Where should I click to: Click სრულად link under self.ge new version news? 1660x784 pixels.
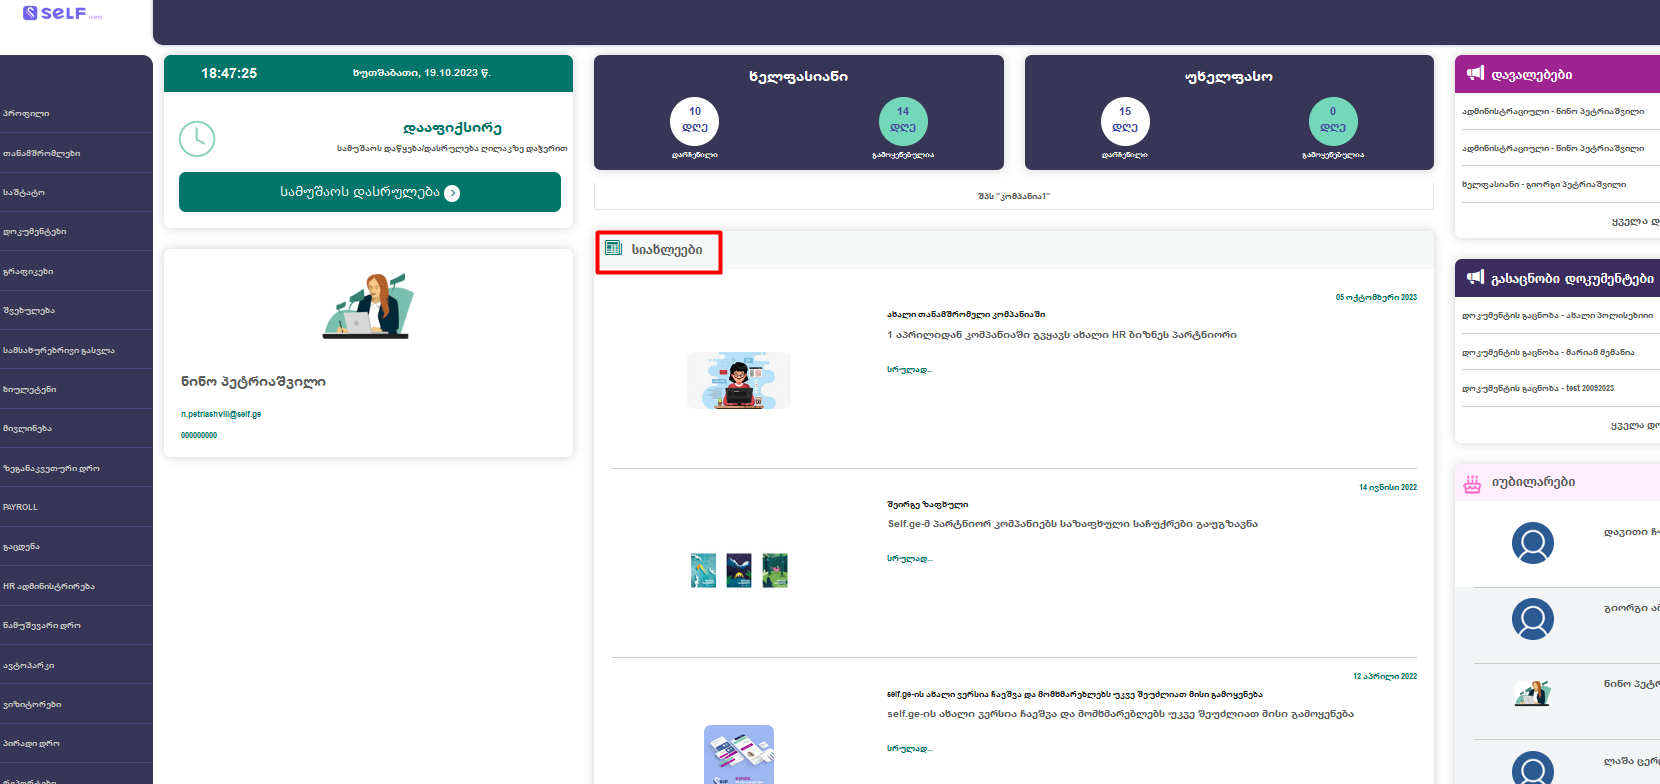coord(909,748)
